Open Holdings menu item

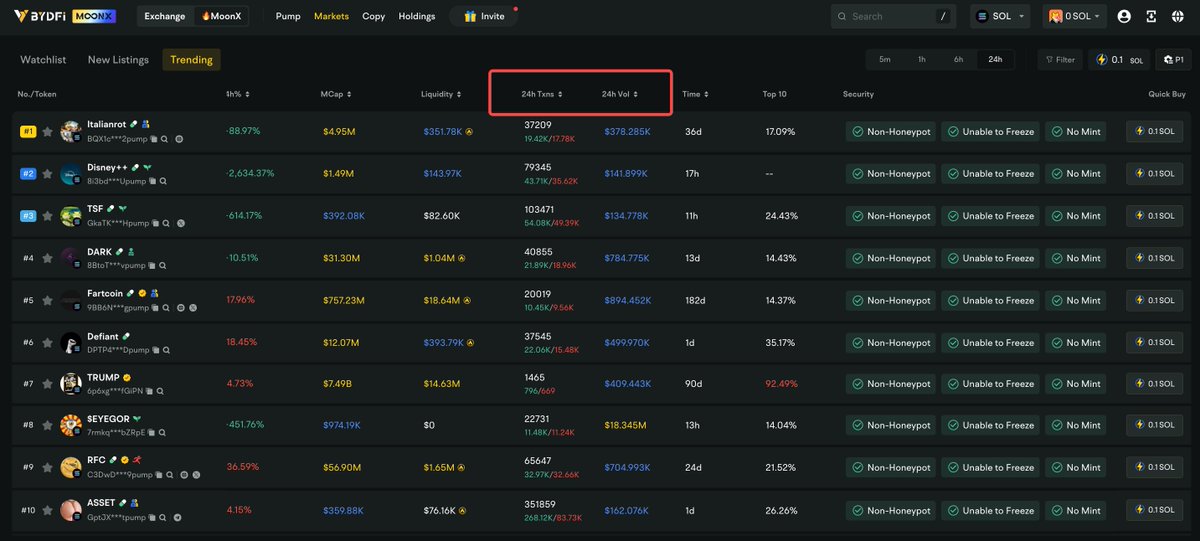(417, 16)
